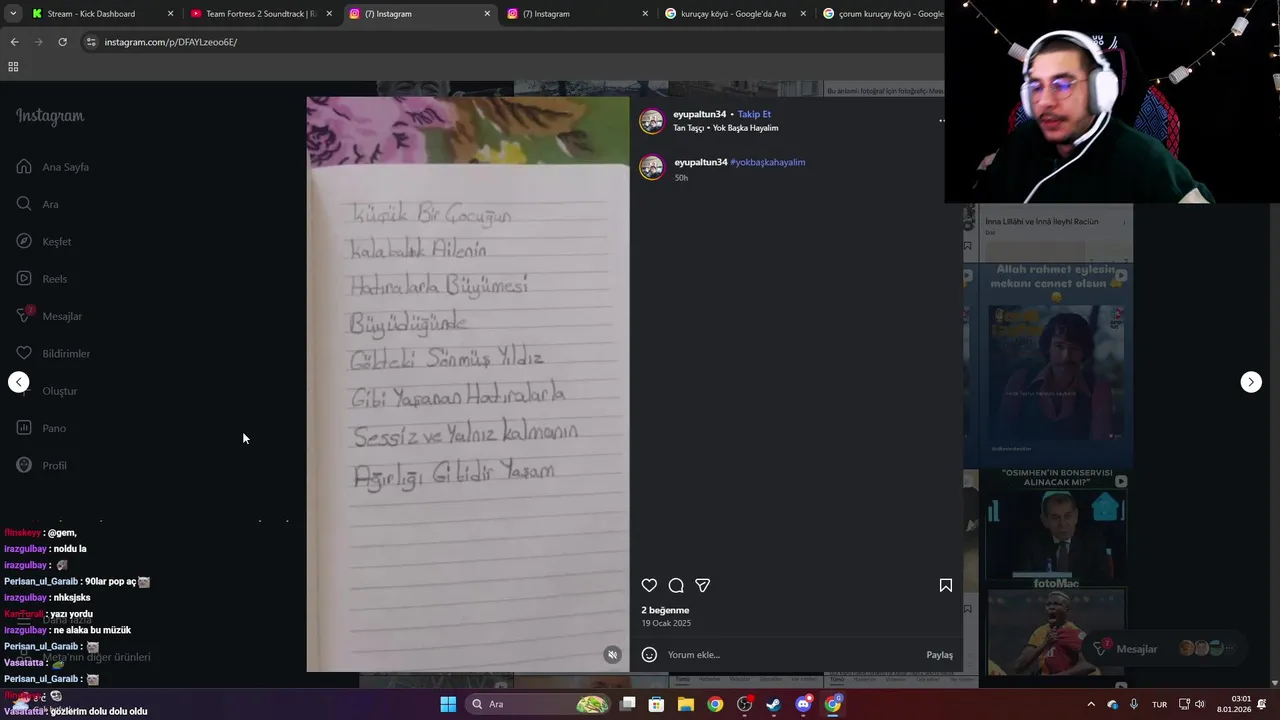The height and width of the screenshot is (720, 1280).
Task: Open Reels from Instagram sidebar
Action: coord(42,279)
